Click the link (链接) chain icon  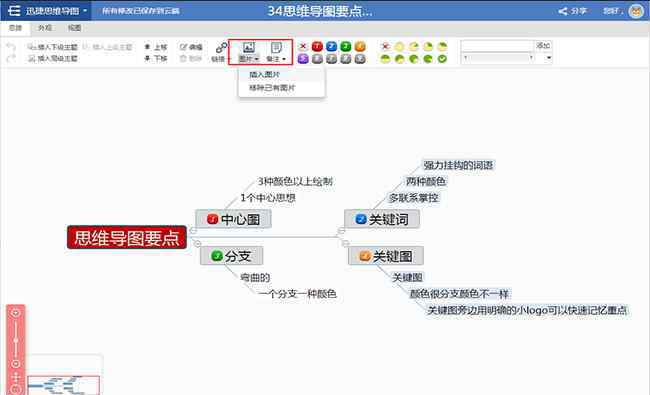(221, 48)
